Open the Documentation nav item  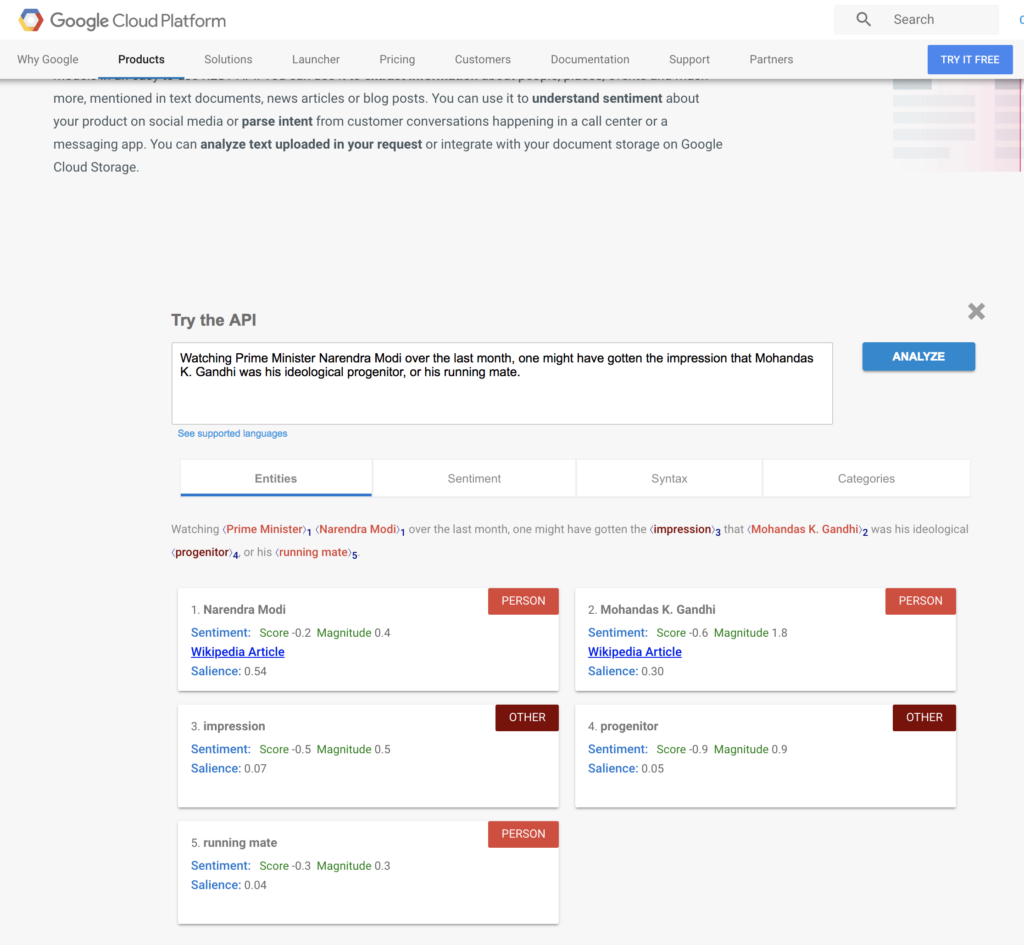(590, 59)
